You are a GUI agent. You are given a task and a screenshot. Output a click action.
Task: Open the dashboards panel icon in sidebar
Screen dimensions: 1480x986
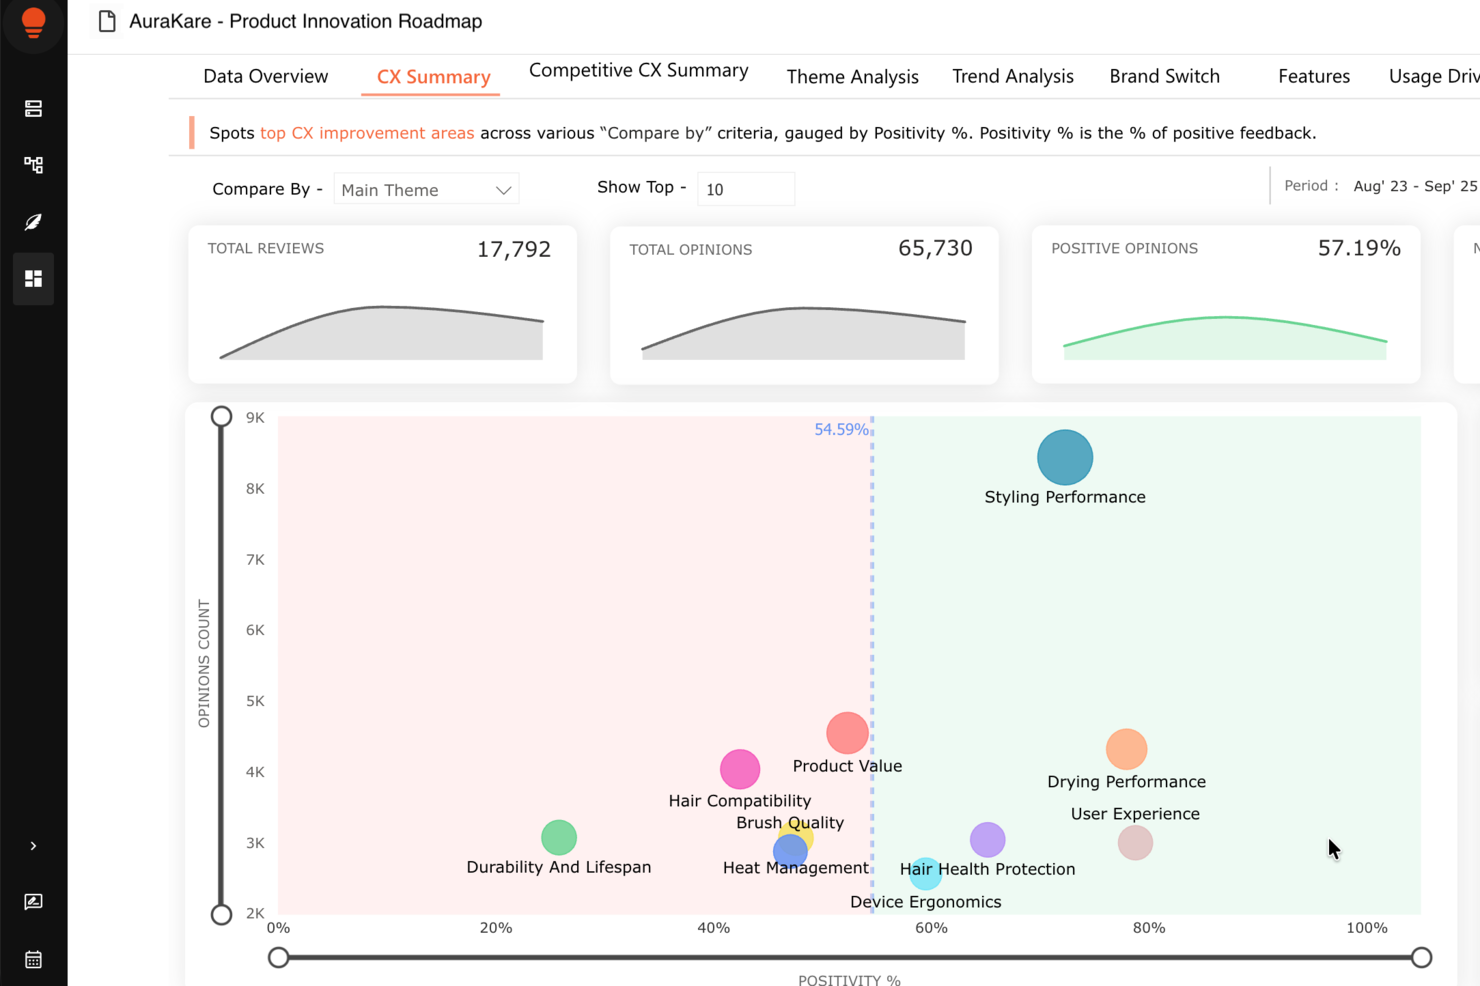click(33, 108)
